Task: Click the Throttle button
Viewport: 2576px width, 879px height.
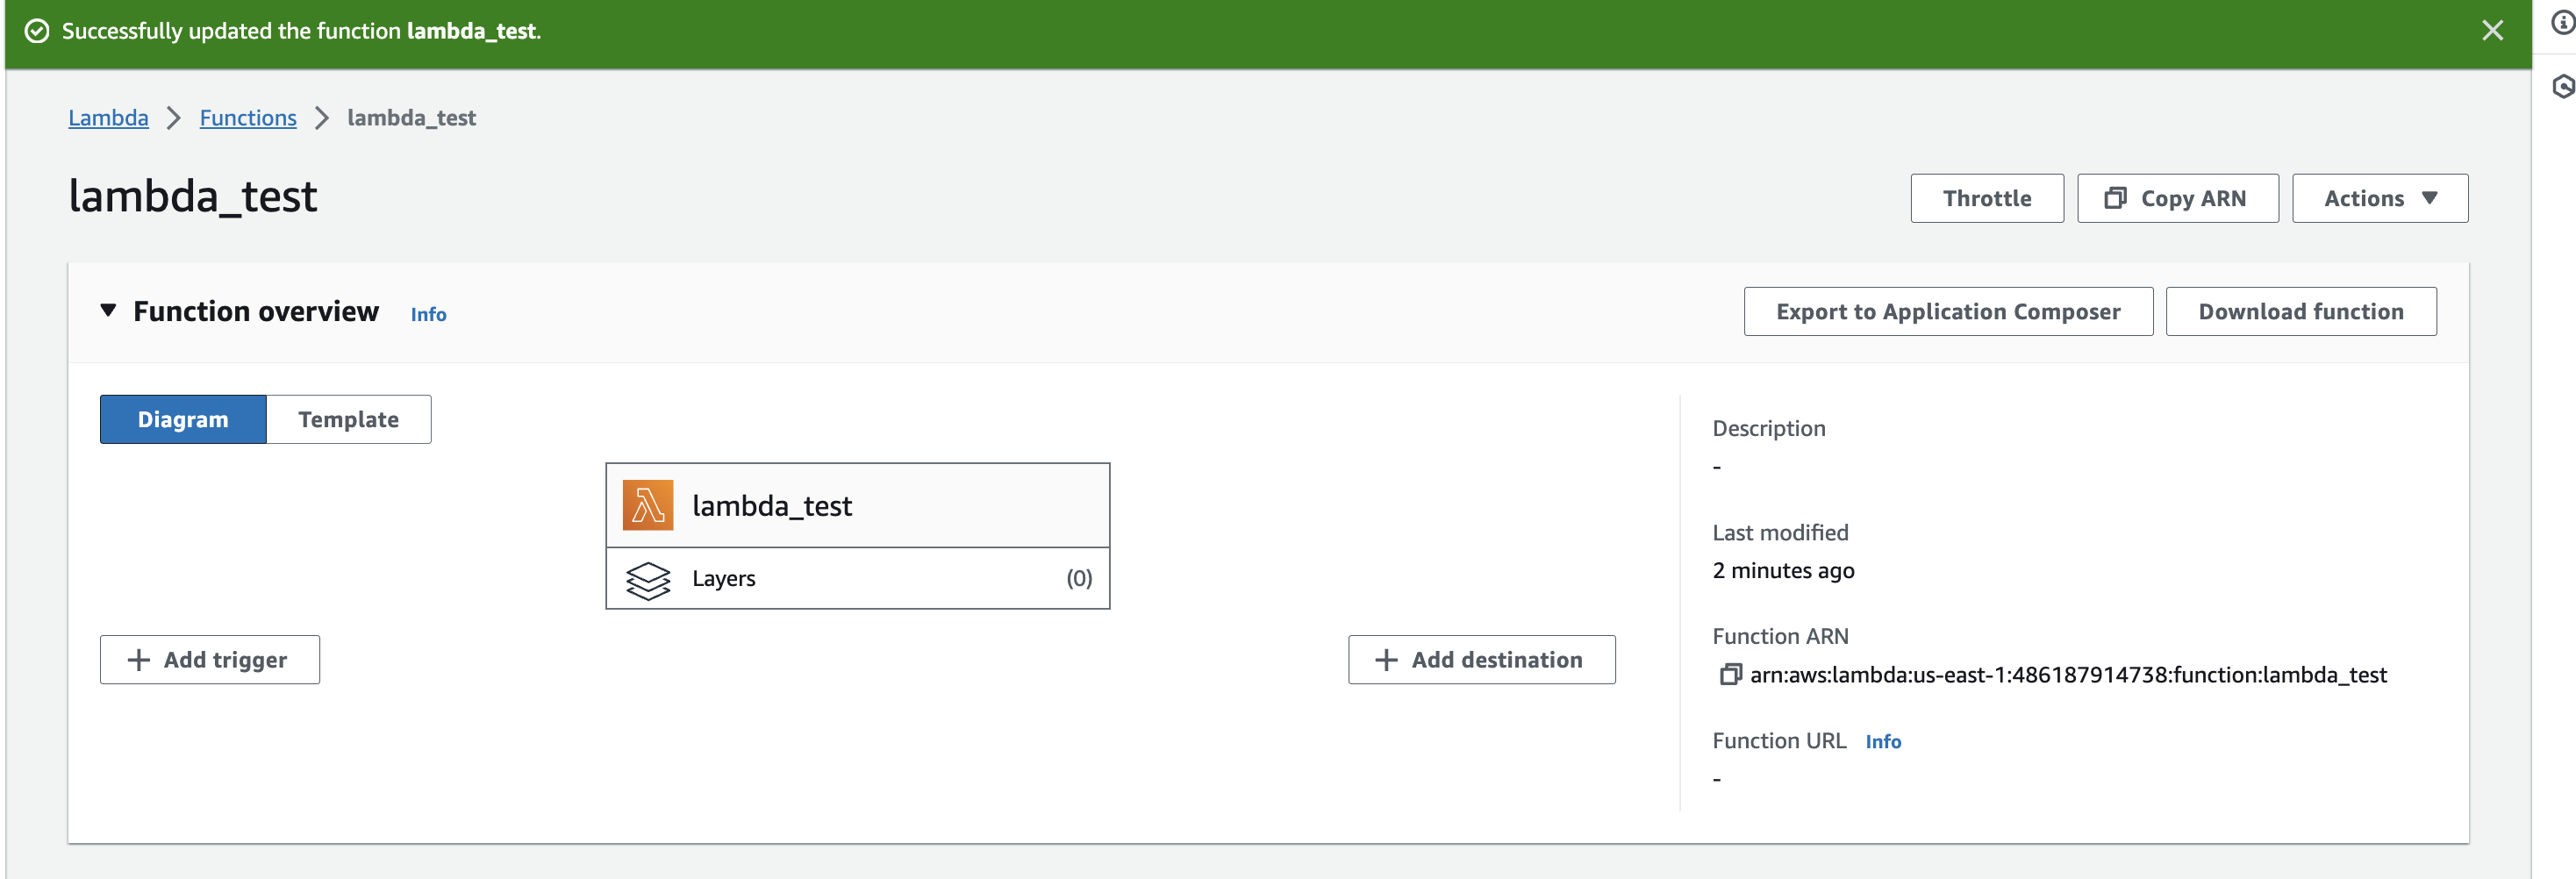Action: [x=1986, y=198]
